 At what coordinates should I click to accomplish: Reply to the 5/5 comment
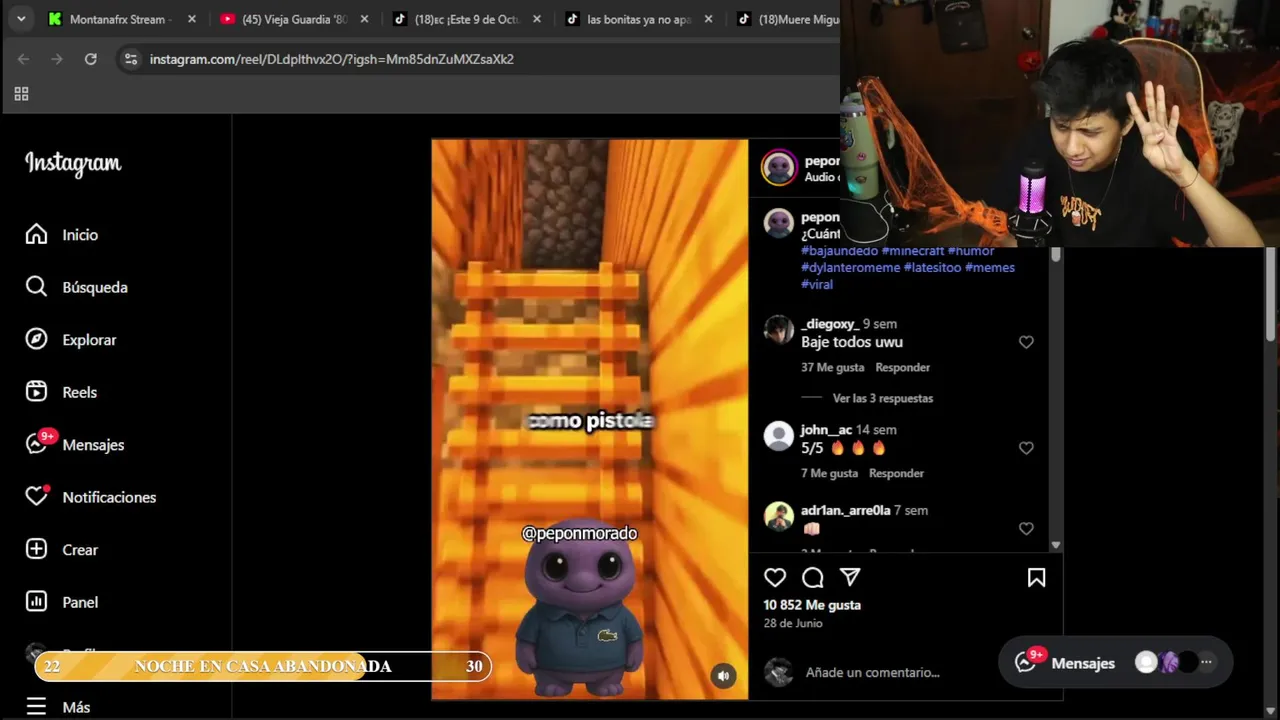(x=896, y=473)
